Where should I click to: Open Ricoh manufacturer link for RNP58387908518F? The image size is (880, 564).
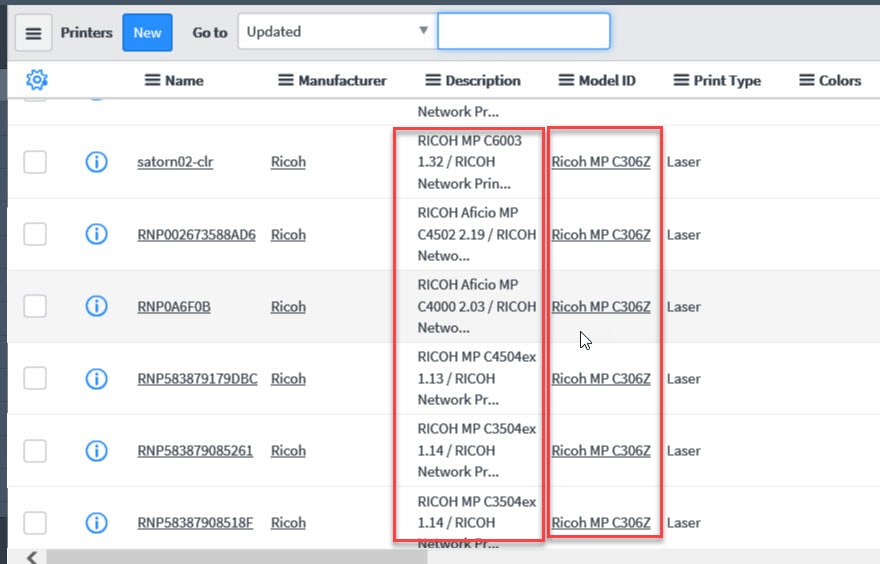coord(288,523)
